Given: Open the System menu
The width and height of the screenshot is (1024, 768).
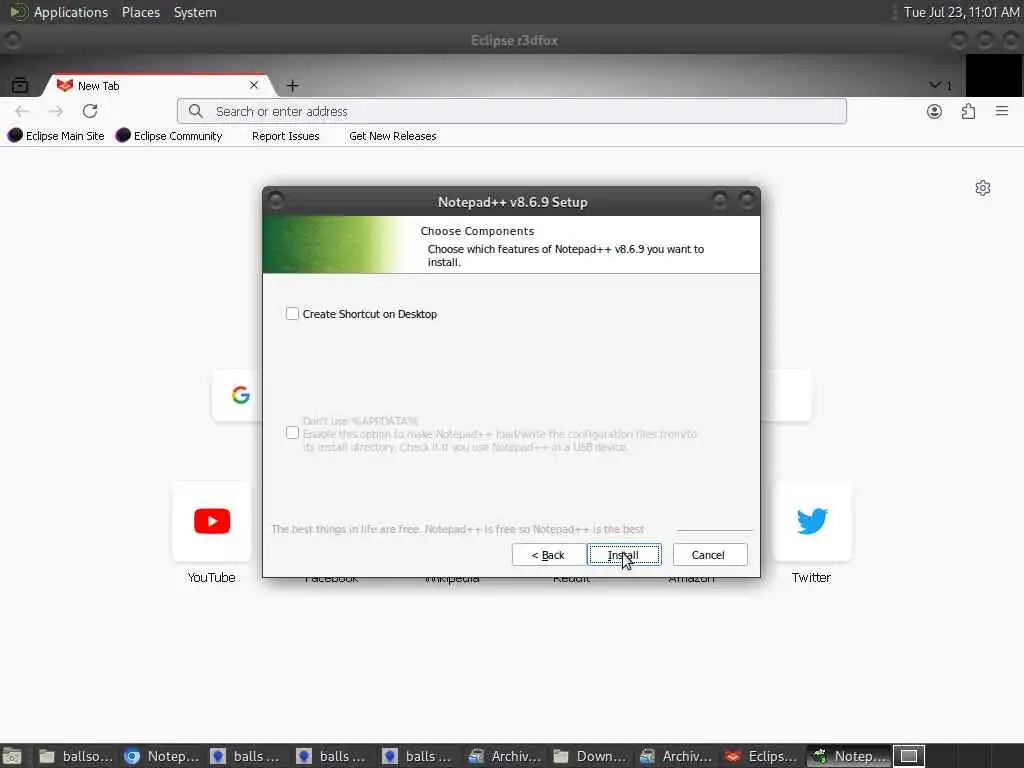Looking at the screenshot, I should (195, 12).
